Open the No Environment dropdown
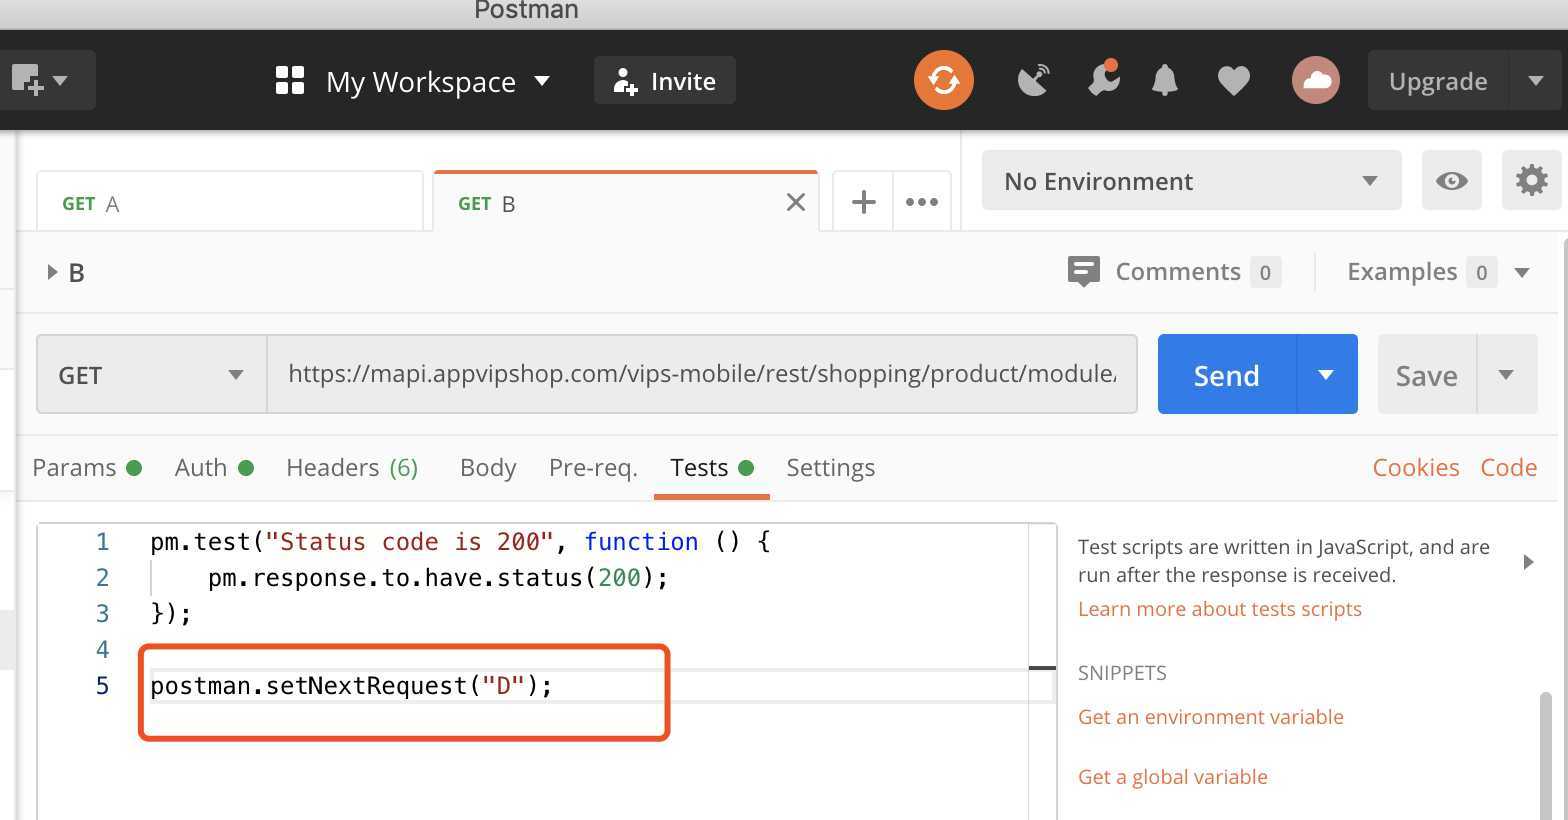 tap(1191, 181)
